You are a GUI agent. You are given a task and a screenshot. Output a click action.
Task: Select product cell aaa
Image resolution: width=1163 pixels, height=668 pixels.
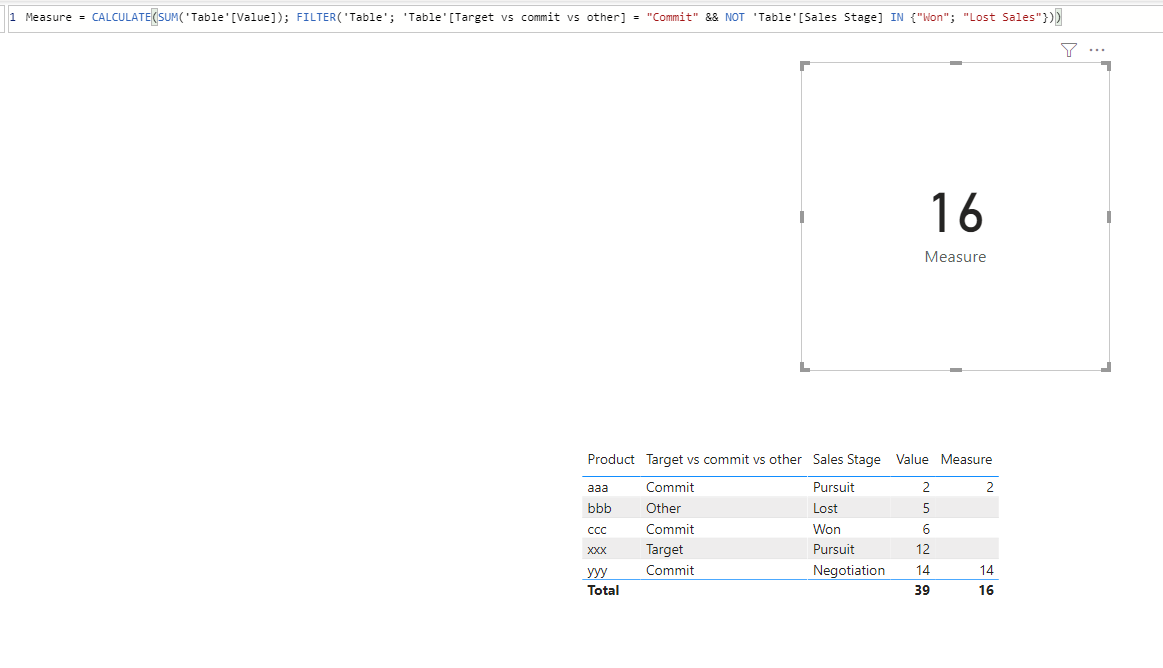tap(597, 487)
